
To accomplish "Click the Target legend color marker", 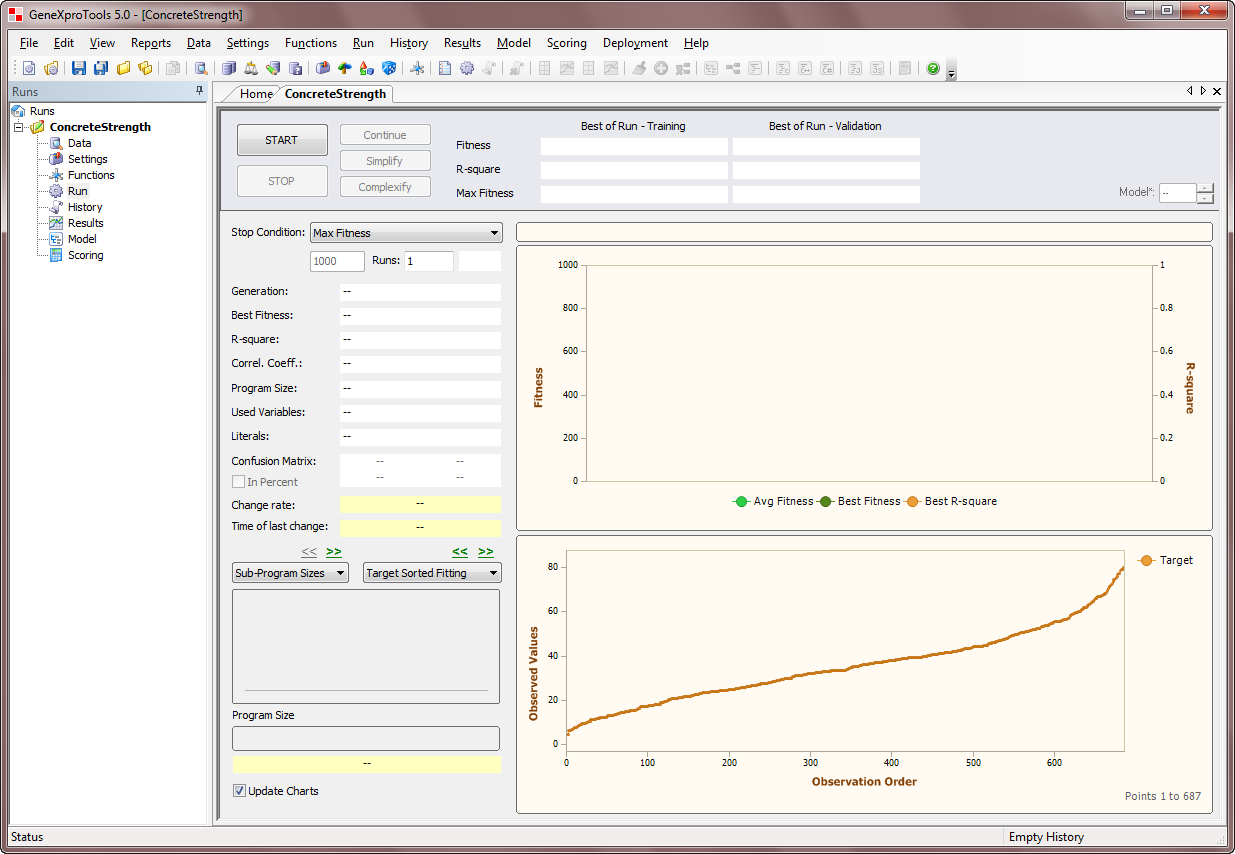I will 1146,561.
